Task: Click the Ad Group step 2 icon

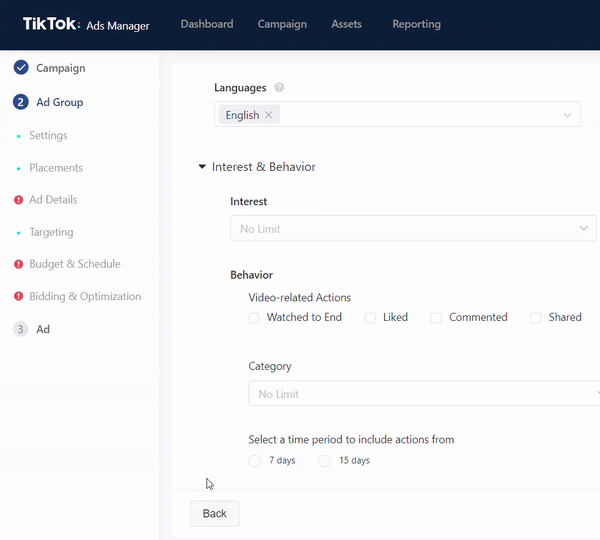Action: tap(21, 102)
